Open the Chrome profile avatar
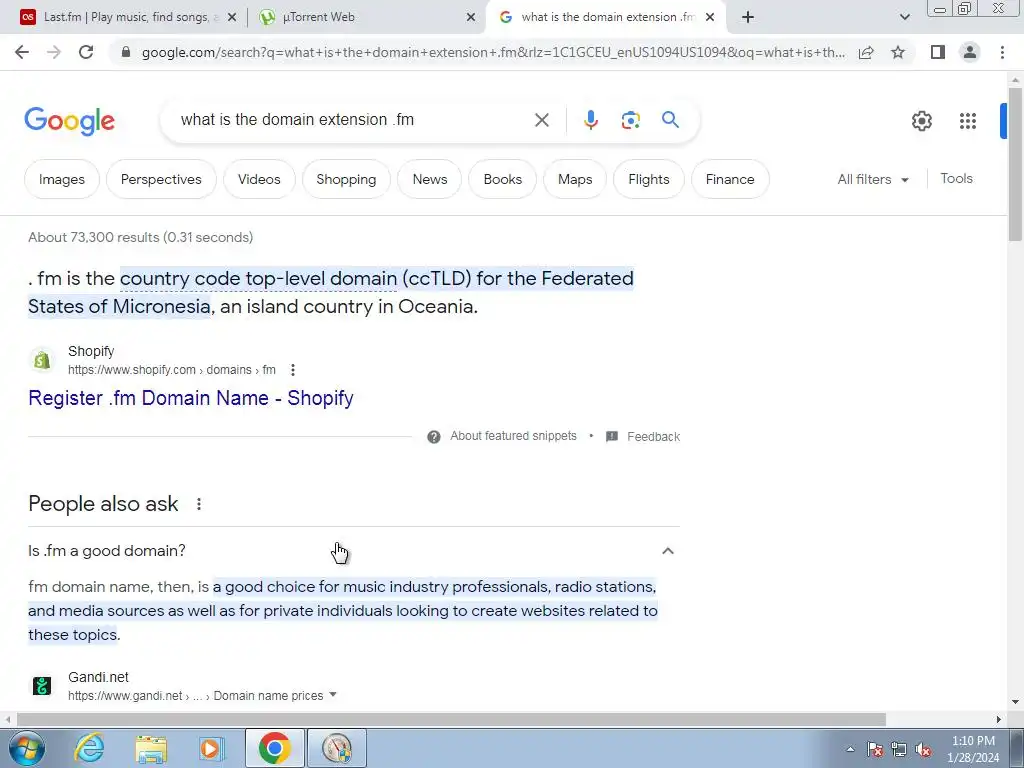This screenshot has width=1024, height=768. pyautogui.click(x=970, y=52)
